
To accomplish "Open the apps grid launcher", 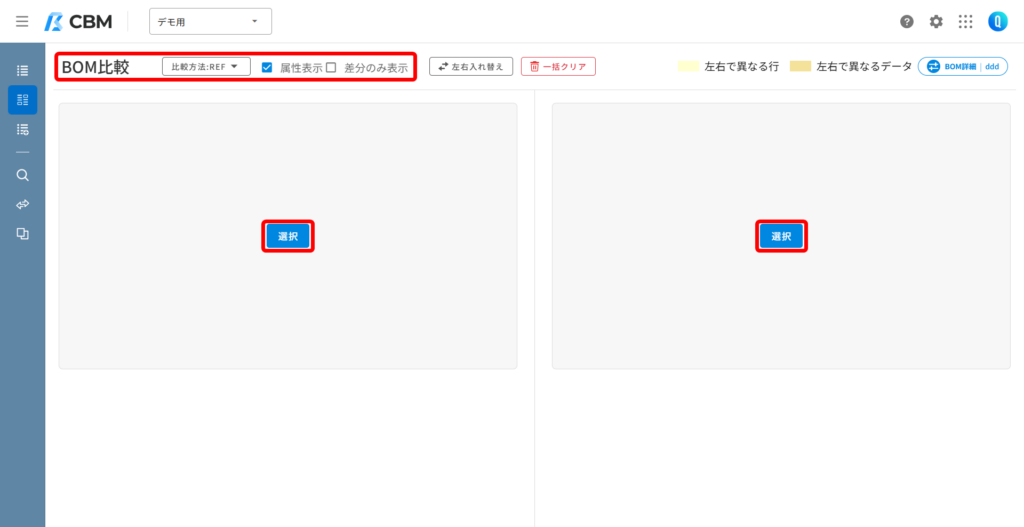I will (965, 22).
